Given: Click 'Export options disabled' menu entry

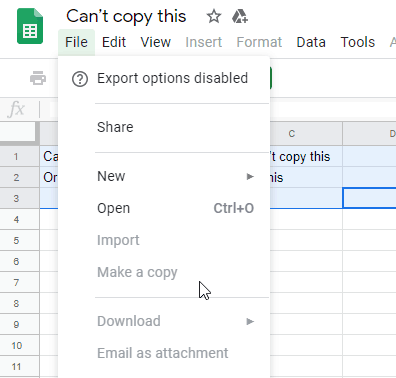Looking at the screenshot, I should click(x=164, y=79).
